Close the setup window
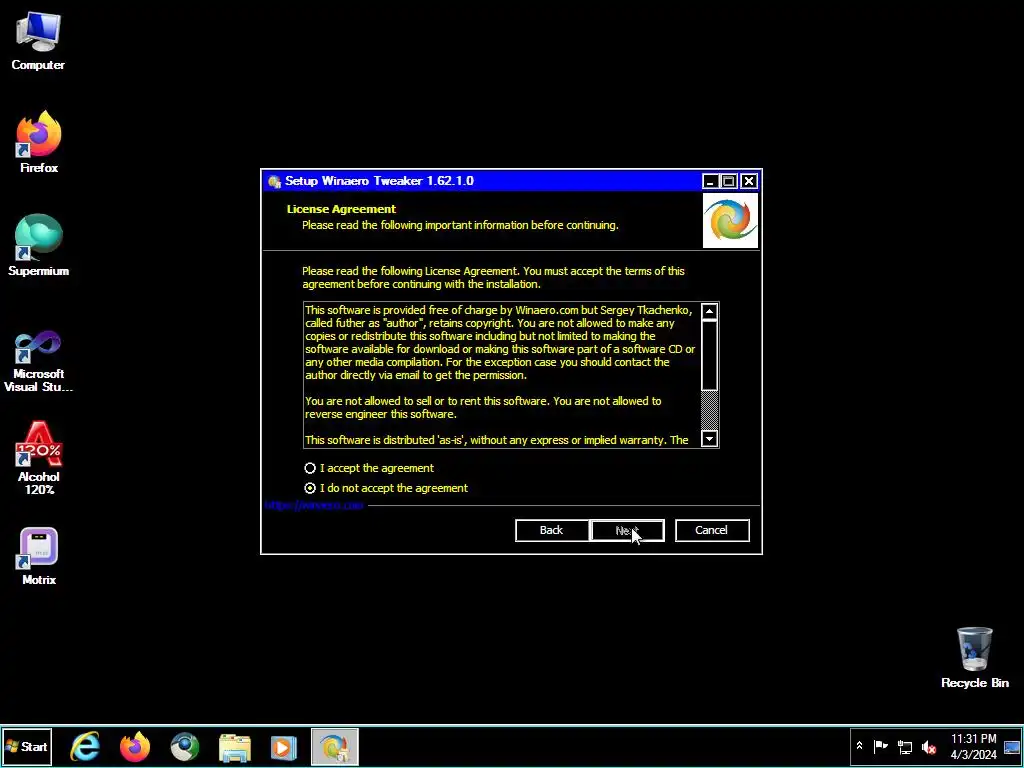The width and height of the screenshot is (1024, 768). (749, 181)
